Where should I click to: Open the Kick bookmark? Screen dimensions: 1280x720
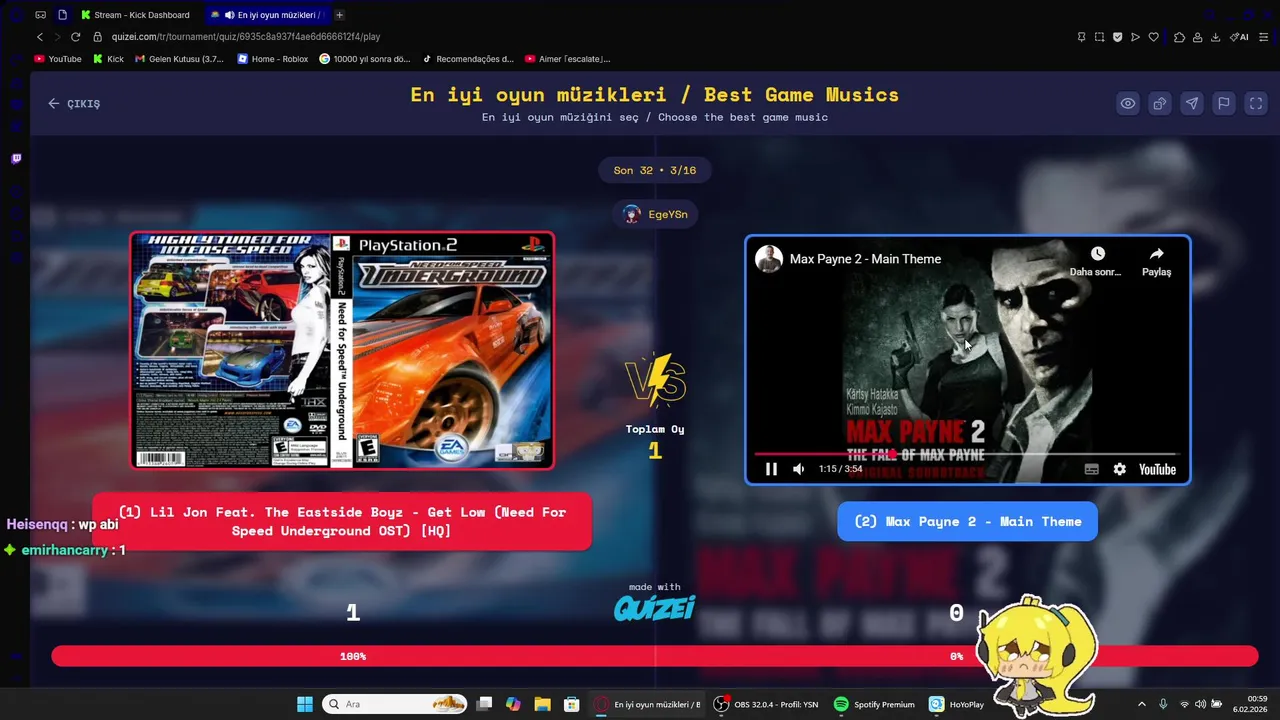pyautogui.click(x=108, y=59)
